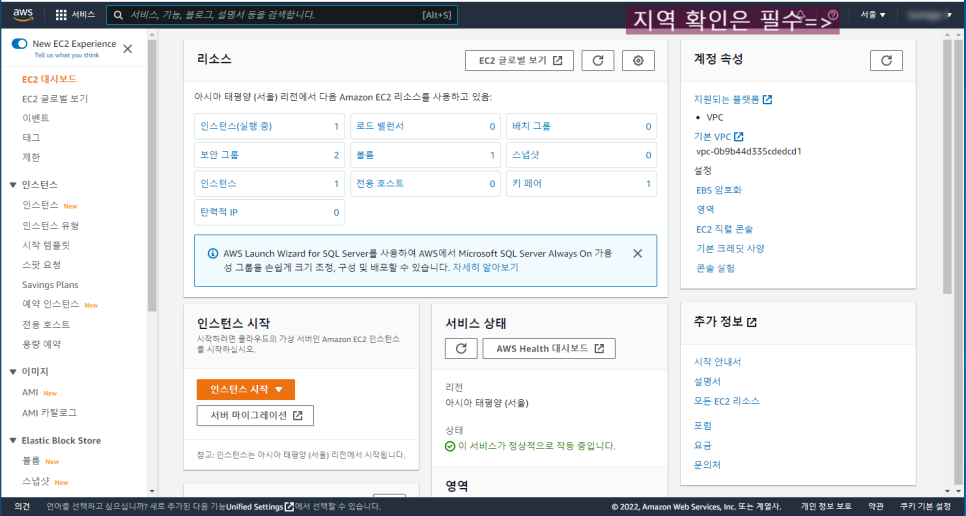Dismiss the AWS Launch Wizard banner
Image resolution: width=966 pixels, height=516 pixels.
click(x=638, y=254)
